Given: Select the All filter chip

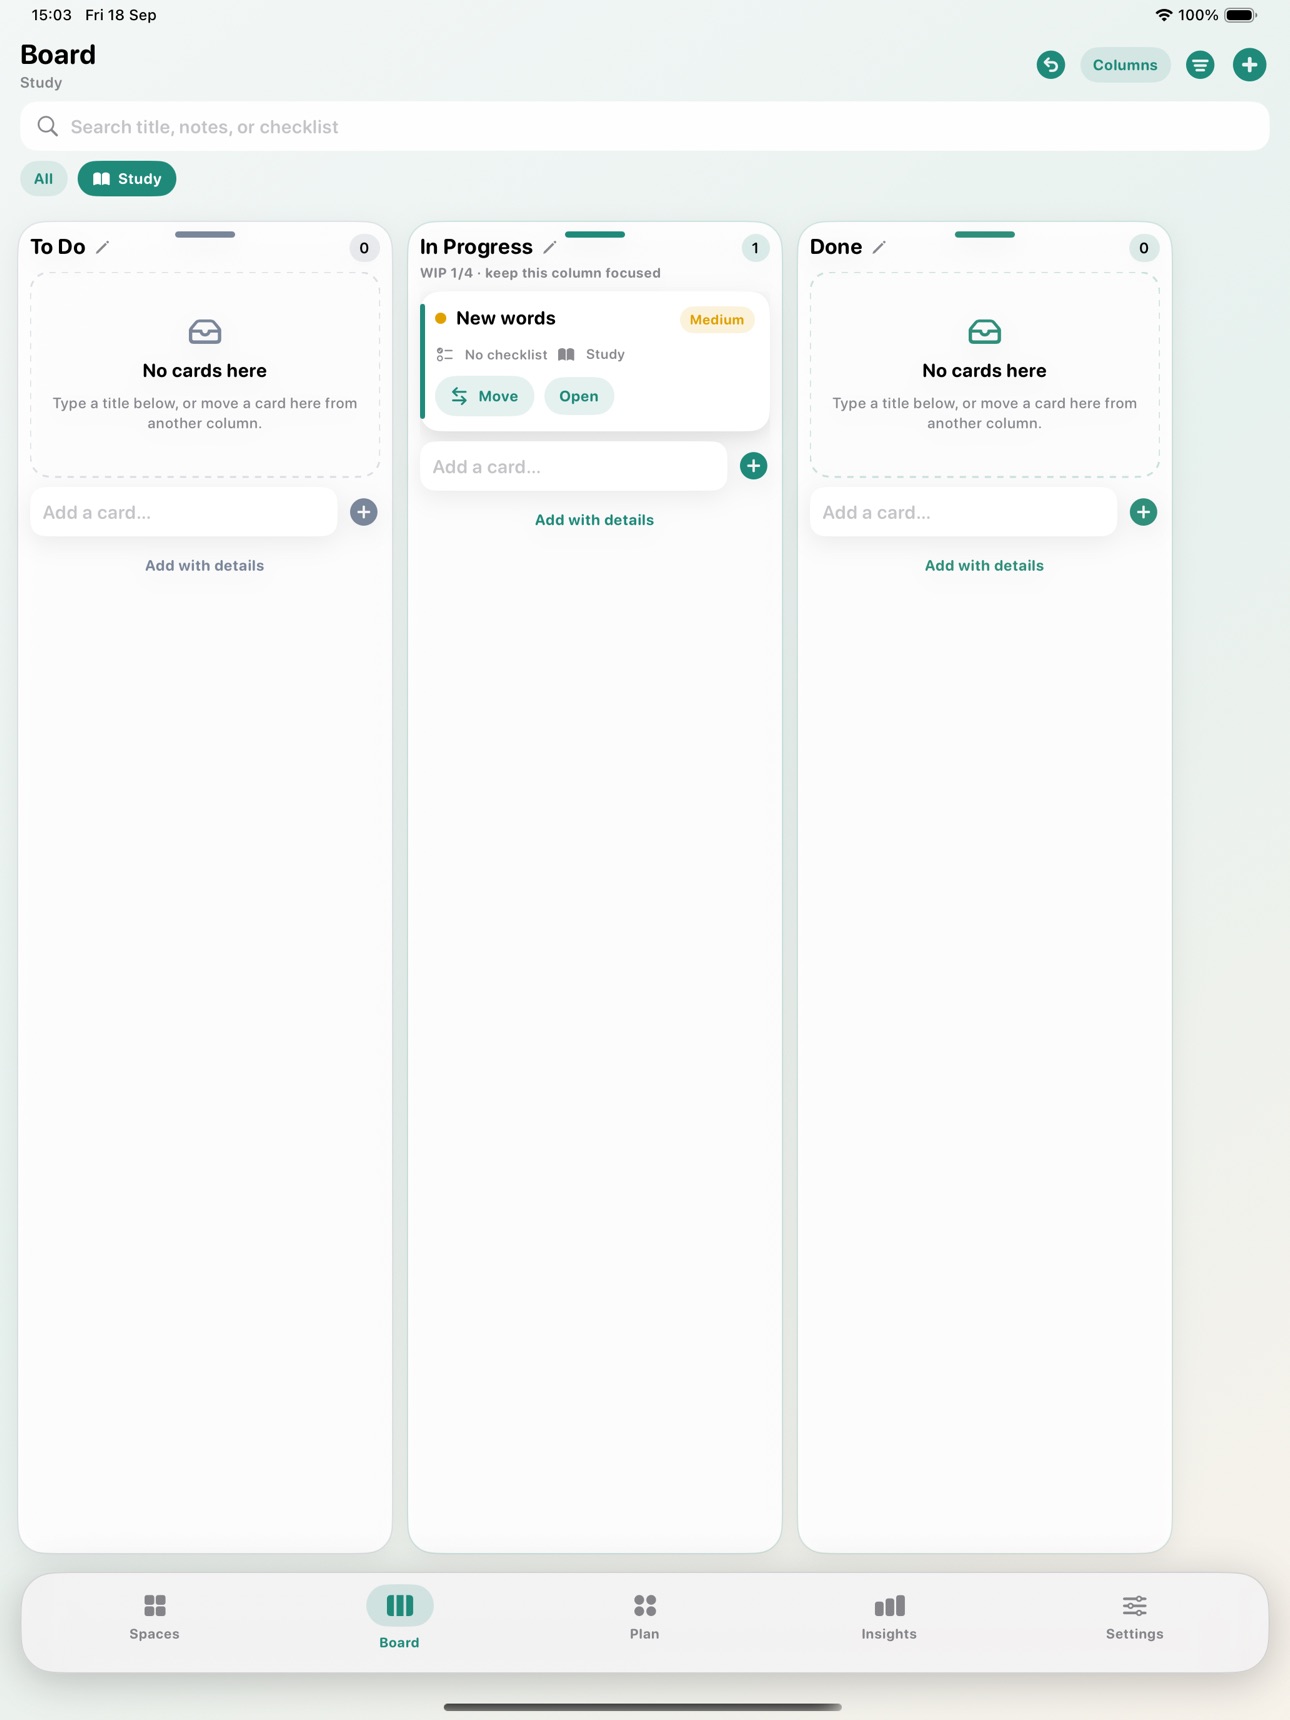Looking at the screenshot, I should coord(43,179).
